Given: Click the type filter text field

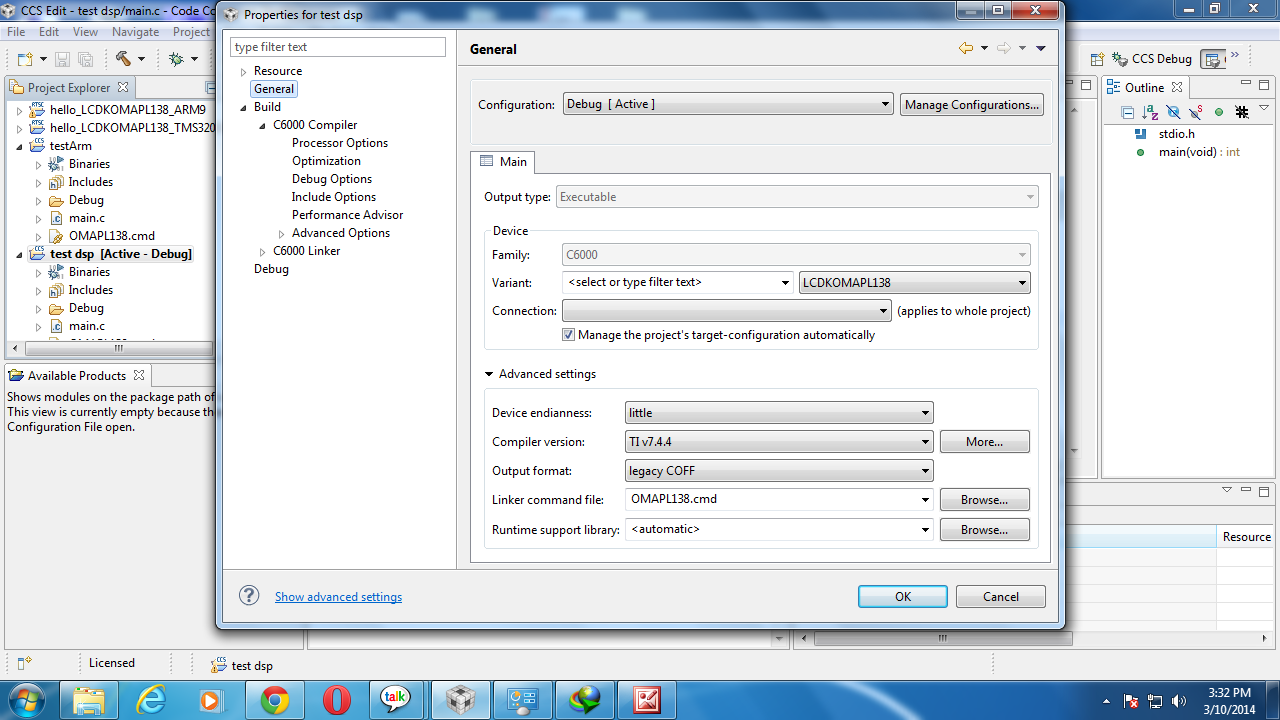Looking at the screenshot, I should [338, 47].
